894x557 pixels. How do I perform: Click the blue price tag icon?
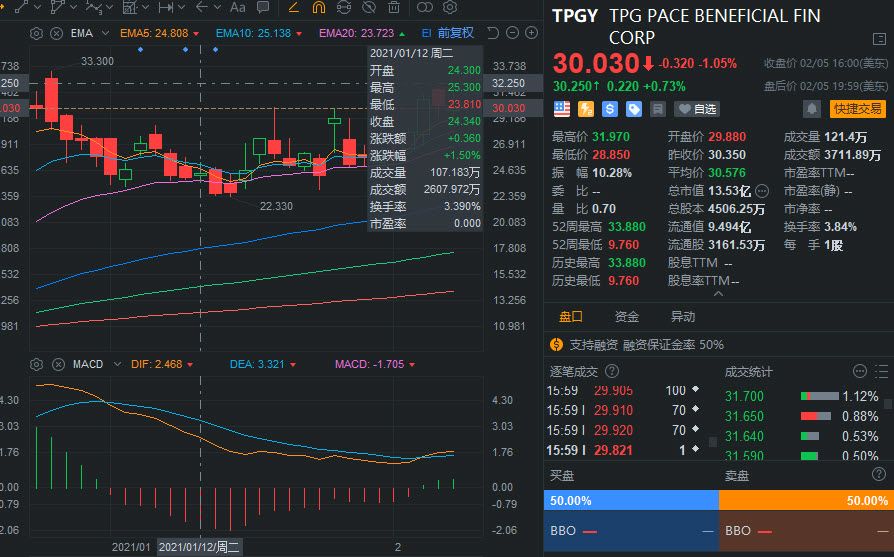tap(634, 109)
